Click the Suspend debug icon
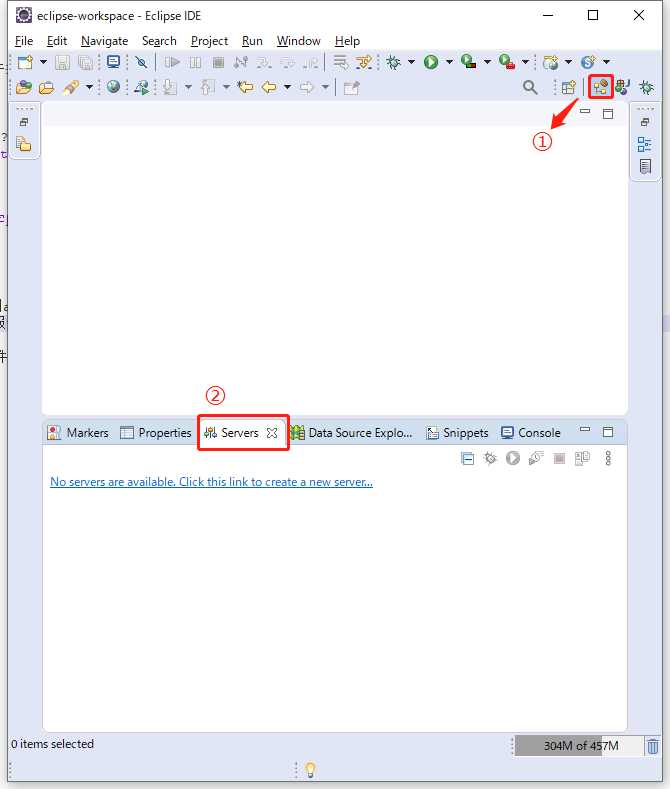 (195, 62)
